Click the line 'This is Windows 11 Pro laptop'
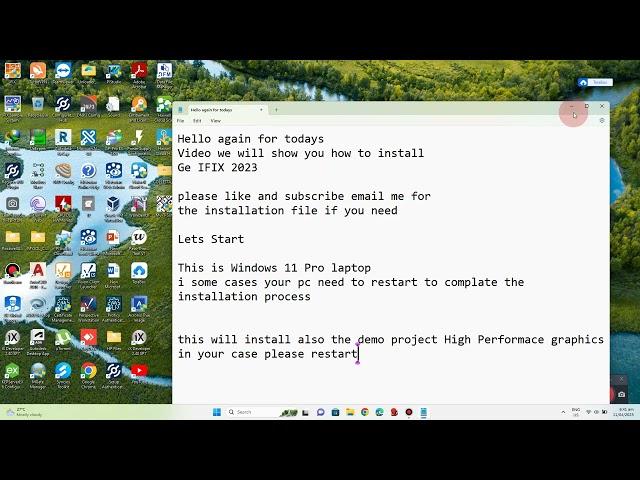Screen dimensions: 640x480 point(274,268)
